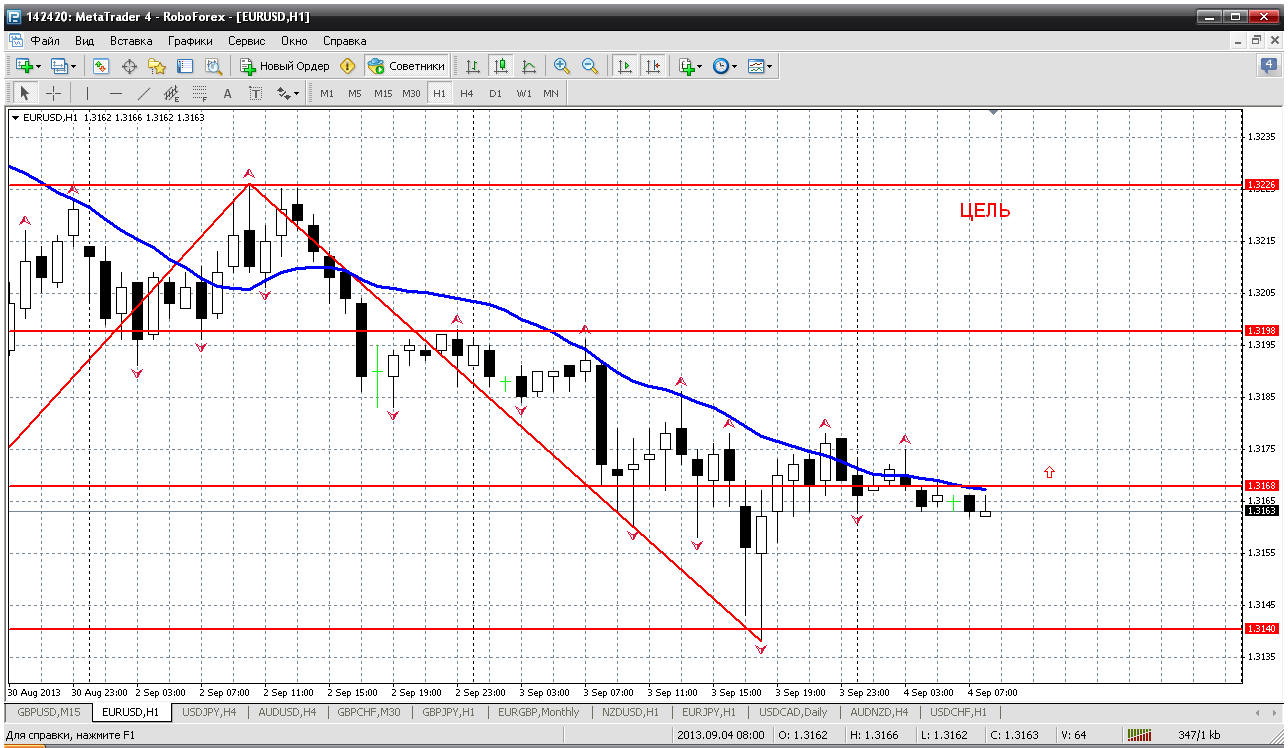This screenshot has height=748, width=1288.
Task: Toggle chart auto scroll
Action: (625, 66)
